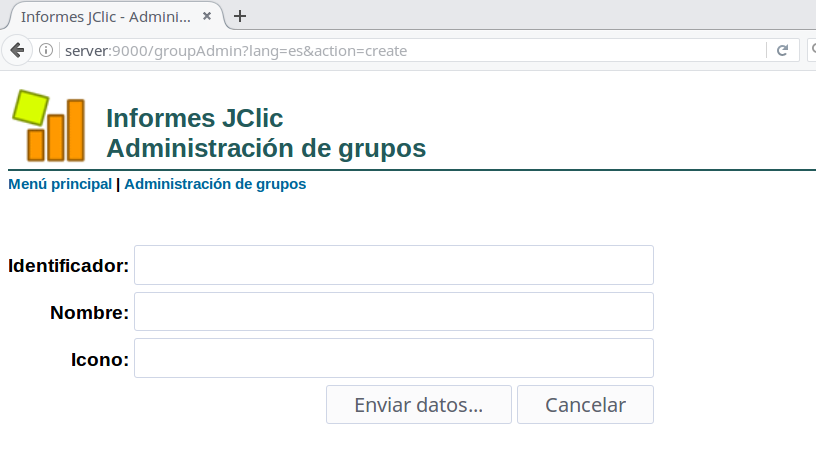Focus the Identificador text field
Screen dimensions: 816x454
393,265
